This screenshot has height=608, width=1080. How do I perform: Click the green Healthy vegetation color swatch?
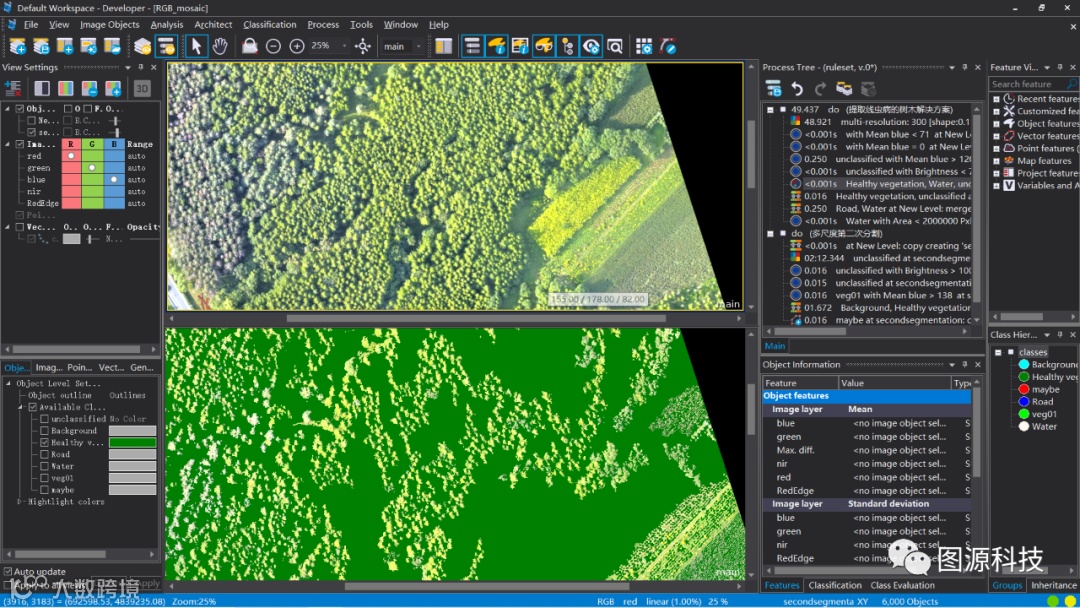tap(132, 443)
